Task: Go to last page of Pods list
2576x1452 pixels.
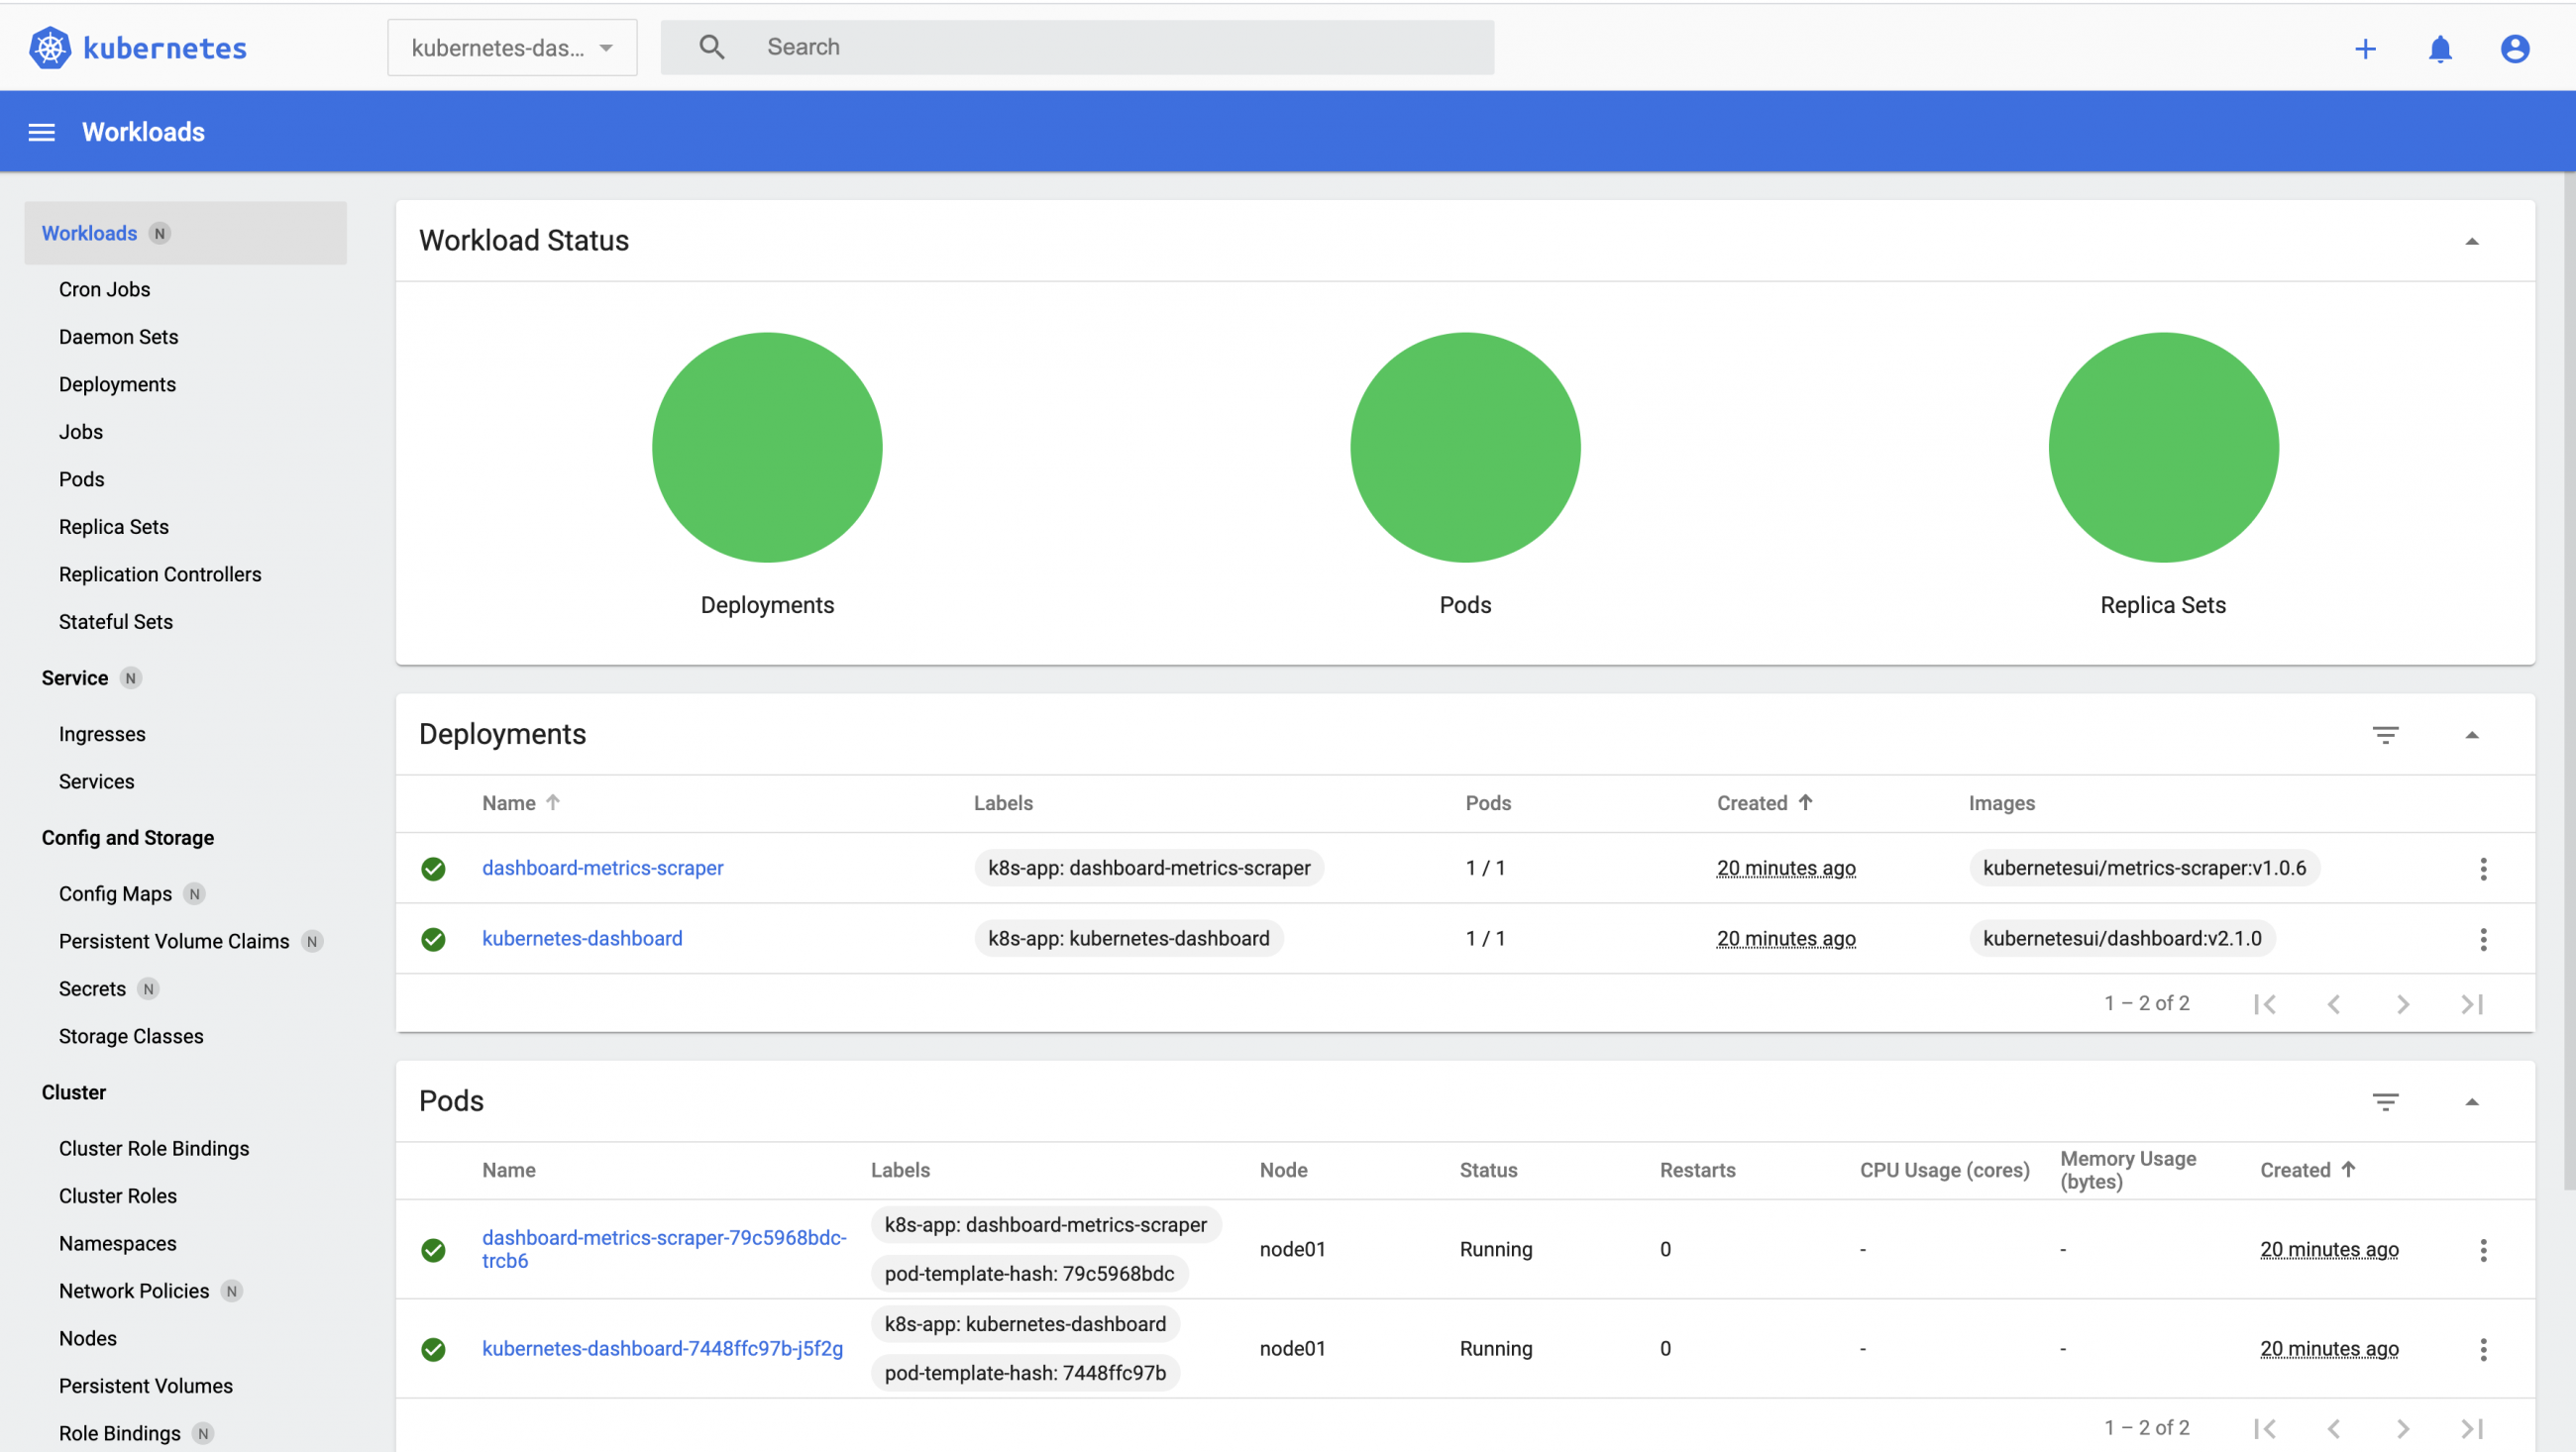Action: tap(2472, 1428)
